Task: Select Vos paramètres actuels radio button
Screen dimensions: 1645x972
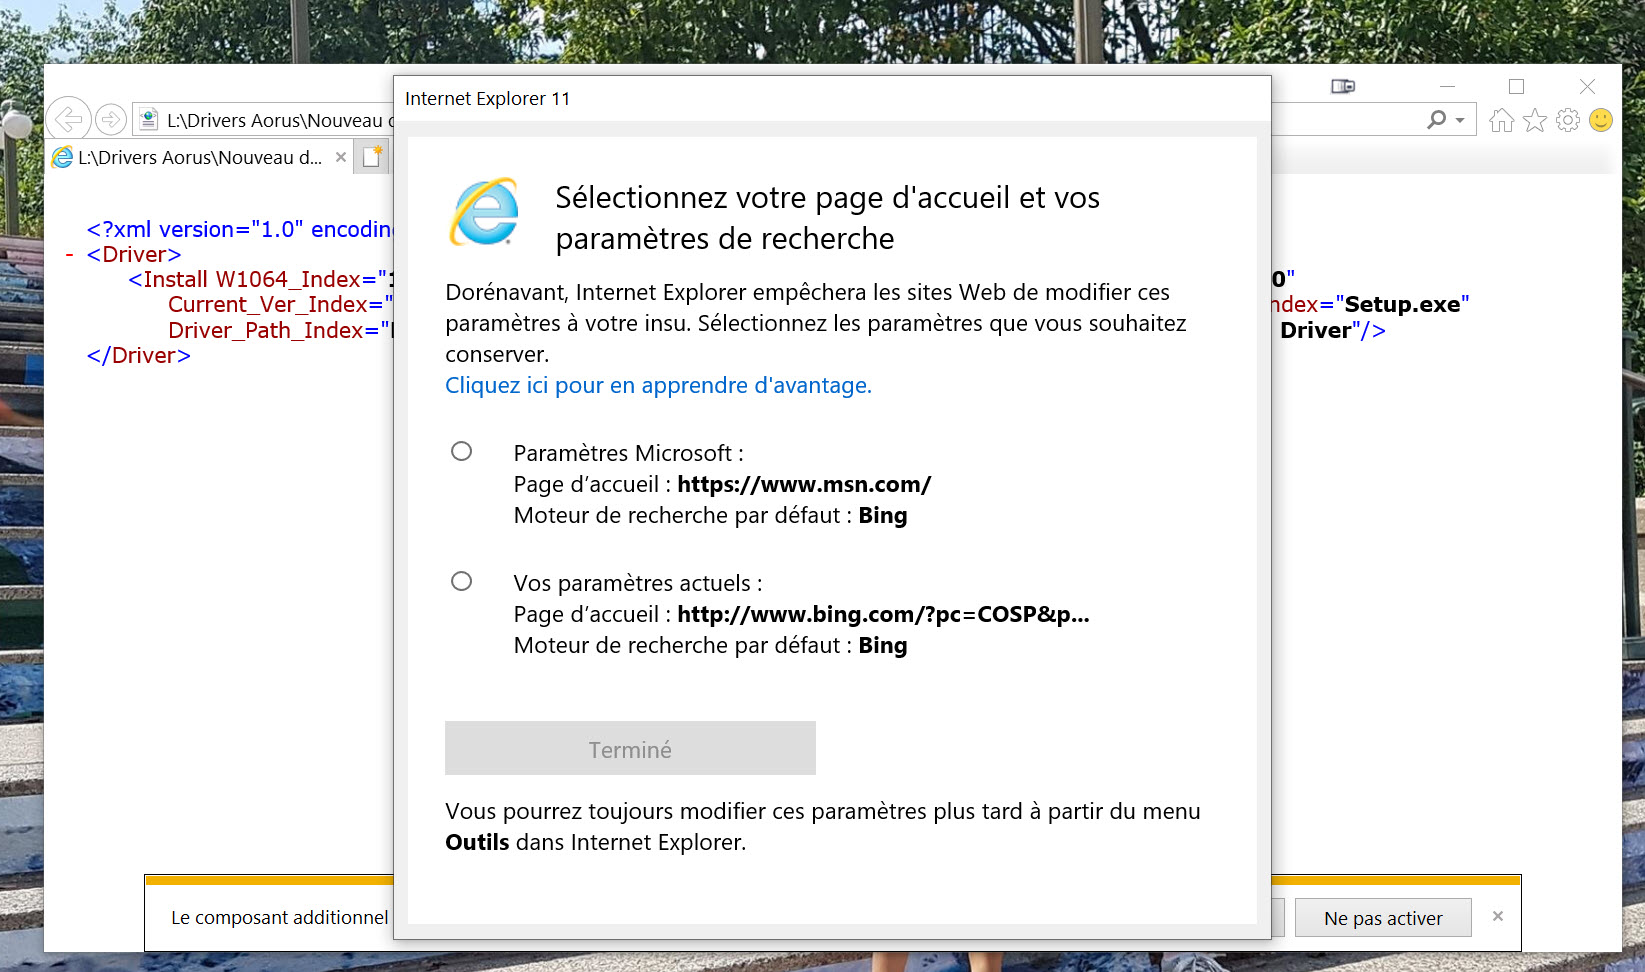Action: coord(461,581)
